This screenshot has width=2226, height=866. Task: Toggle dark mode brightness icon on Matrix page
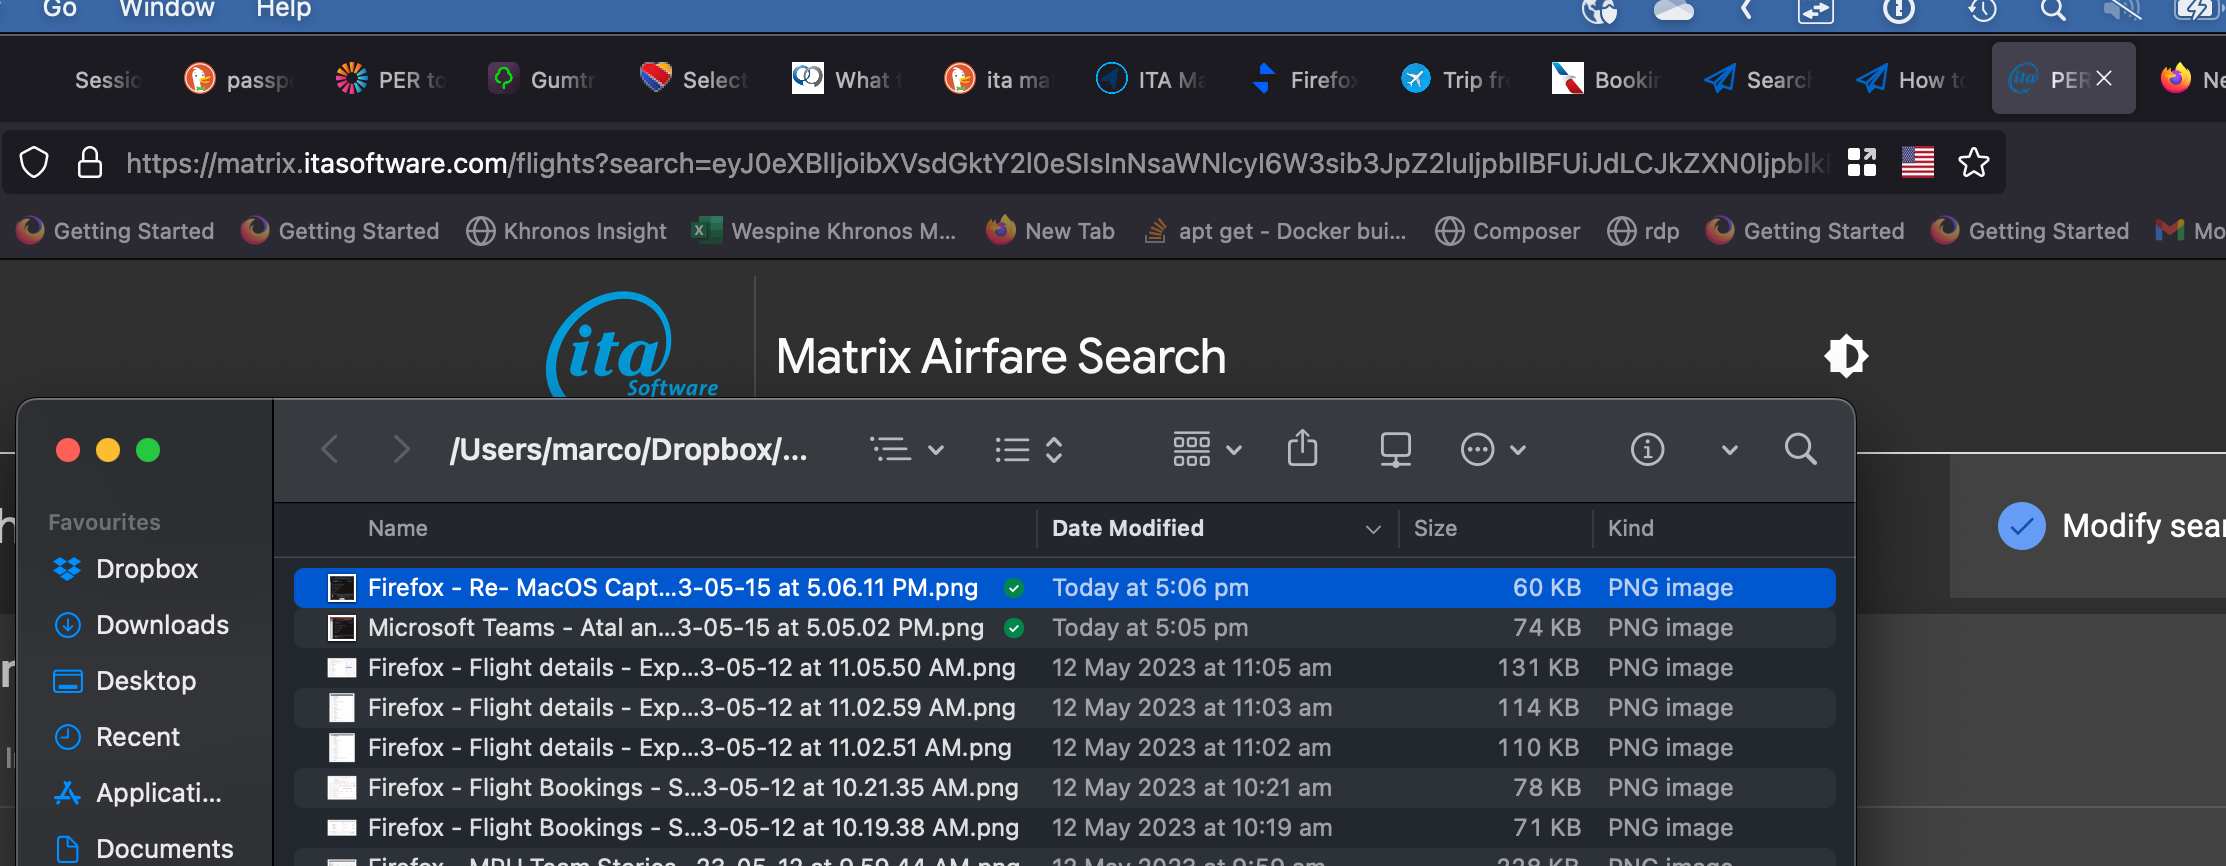click(x=1846, y=356)
